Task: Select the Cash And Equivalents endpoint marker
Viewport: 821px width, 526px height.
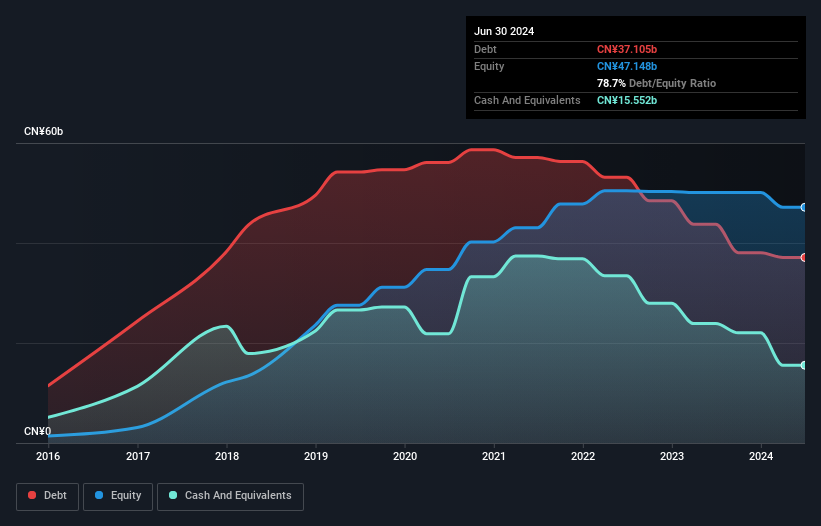Action: coord(804,365)
